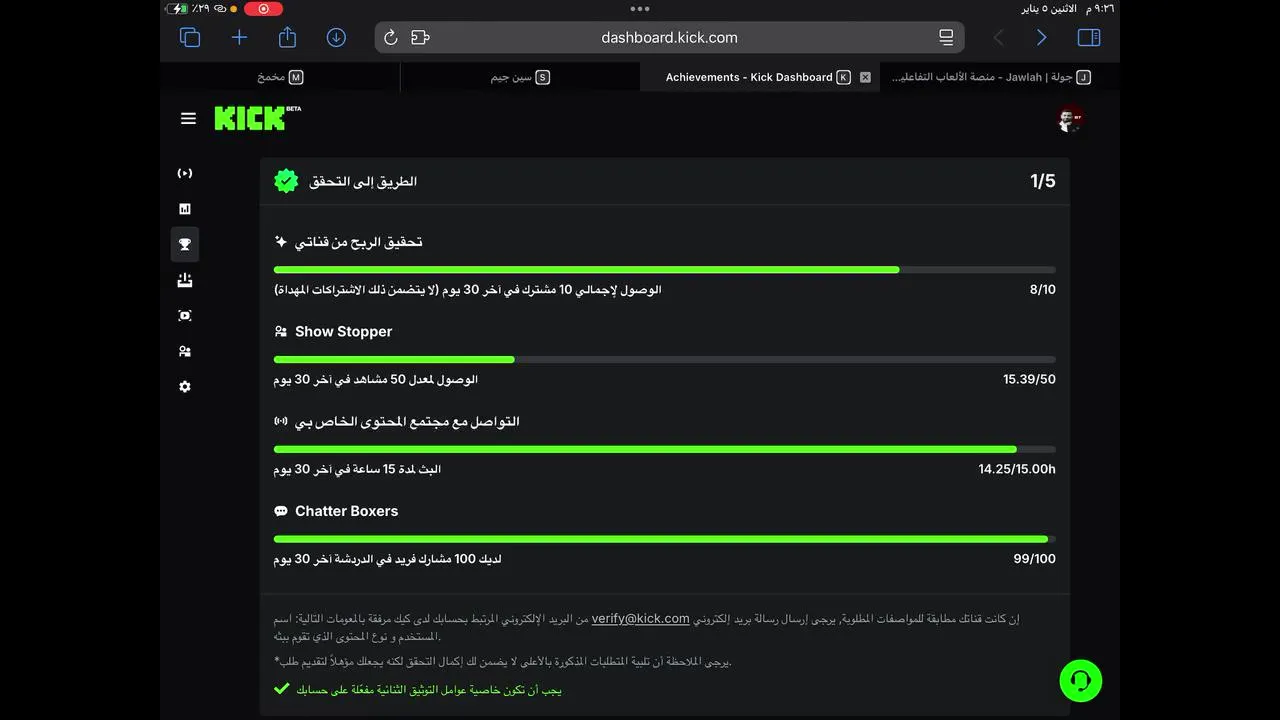
Task: Open the bar-chart analytics sidebar icon
Action: click(185, 209)
